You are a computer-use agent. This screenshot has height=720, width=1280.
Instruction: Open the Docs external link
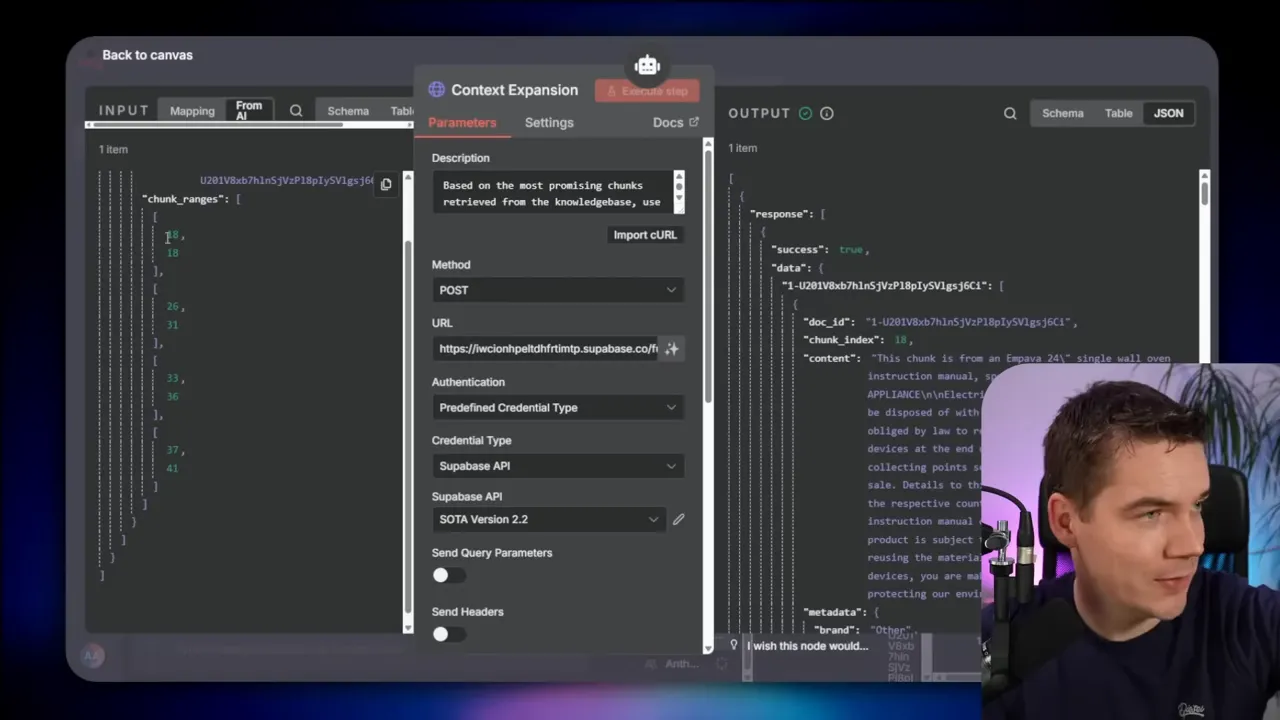tap(675, 122)
